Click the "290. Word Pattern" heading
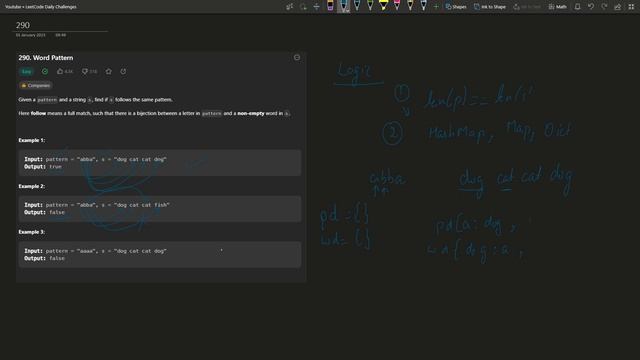 coord(46,58)
